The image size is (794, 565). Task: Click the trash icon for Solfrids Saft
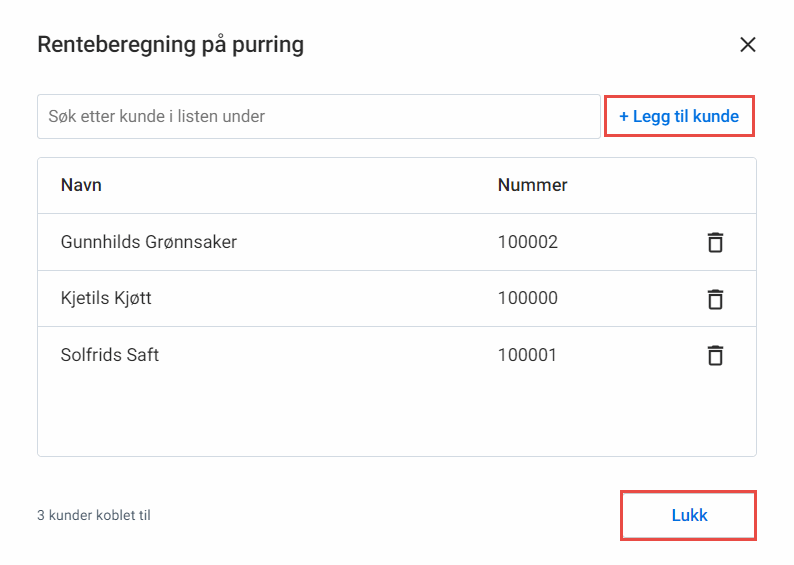click(x=715, y=355)
